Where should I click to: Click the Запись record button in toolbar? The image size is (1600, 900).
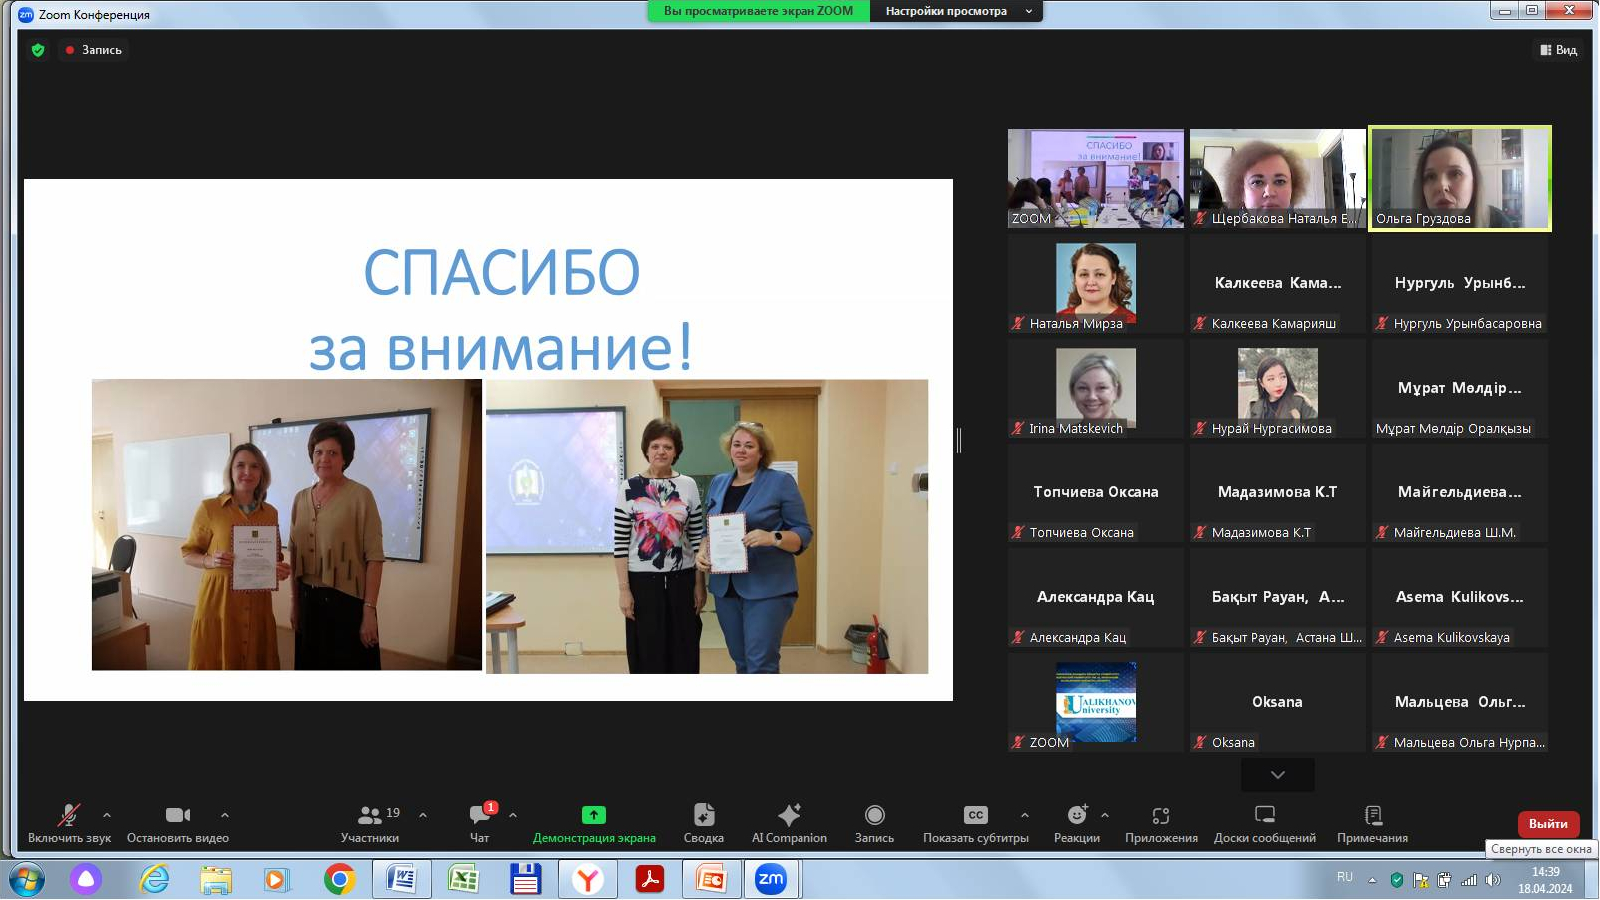point(874,823)
